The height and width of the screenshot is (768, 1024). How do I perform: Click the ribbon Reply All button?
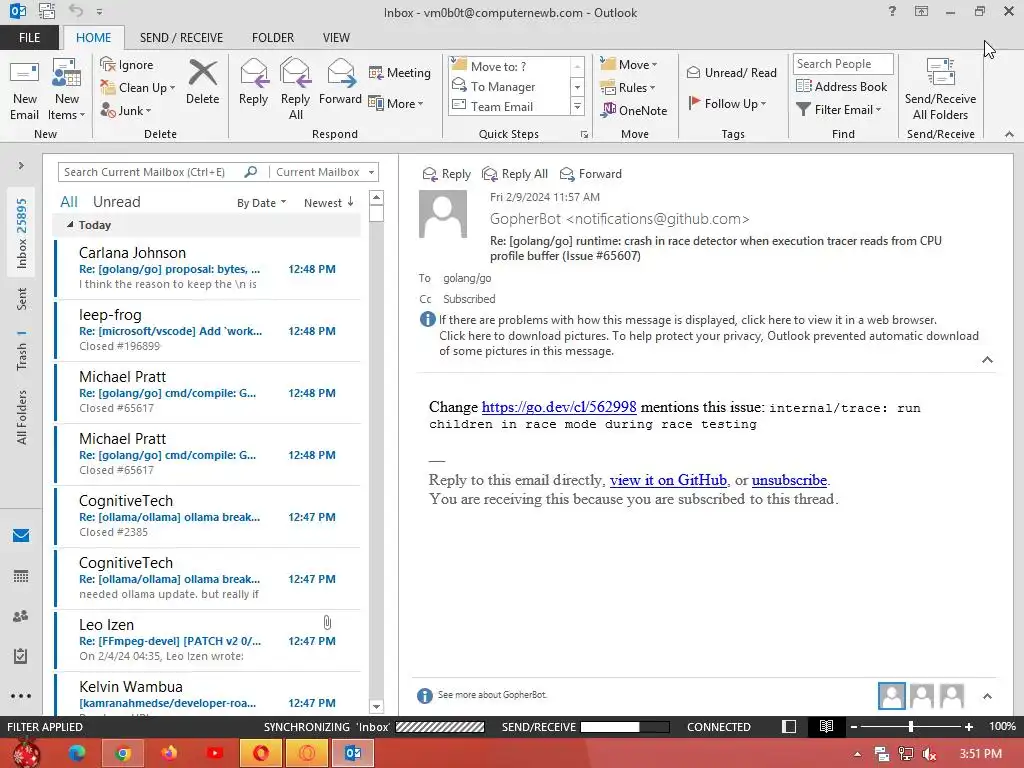tap(295, 90)
